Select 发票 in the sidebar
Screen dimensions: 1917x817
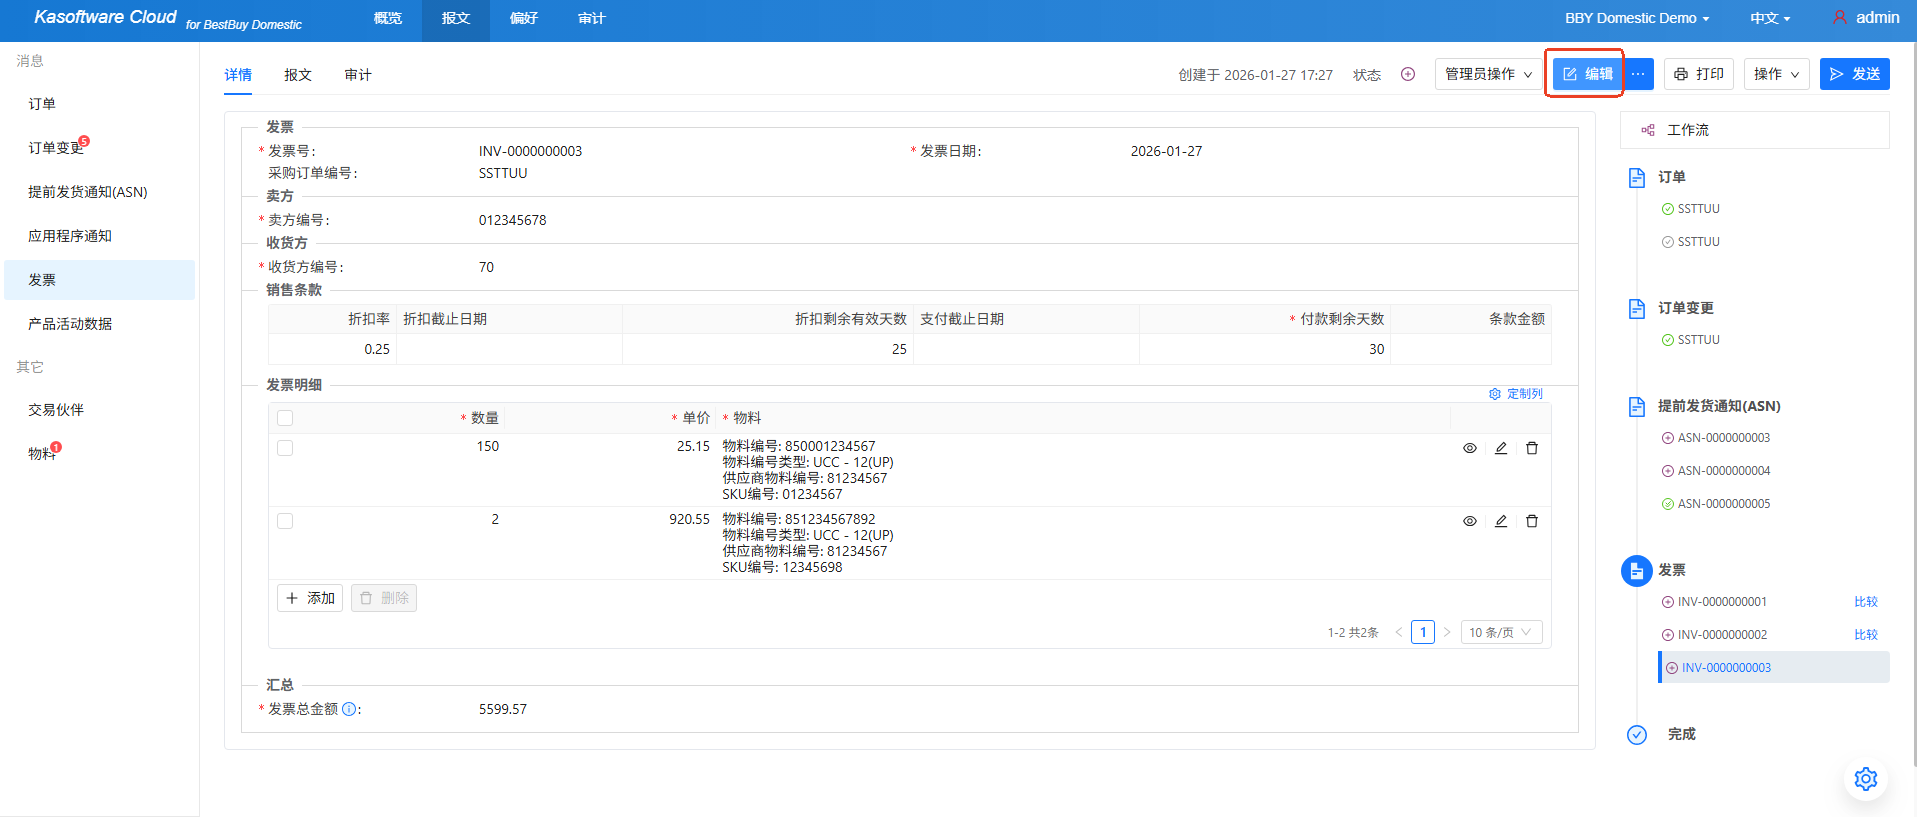(x=99, y=280)
